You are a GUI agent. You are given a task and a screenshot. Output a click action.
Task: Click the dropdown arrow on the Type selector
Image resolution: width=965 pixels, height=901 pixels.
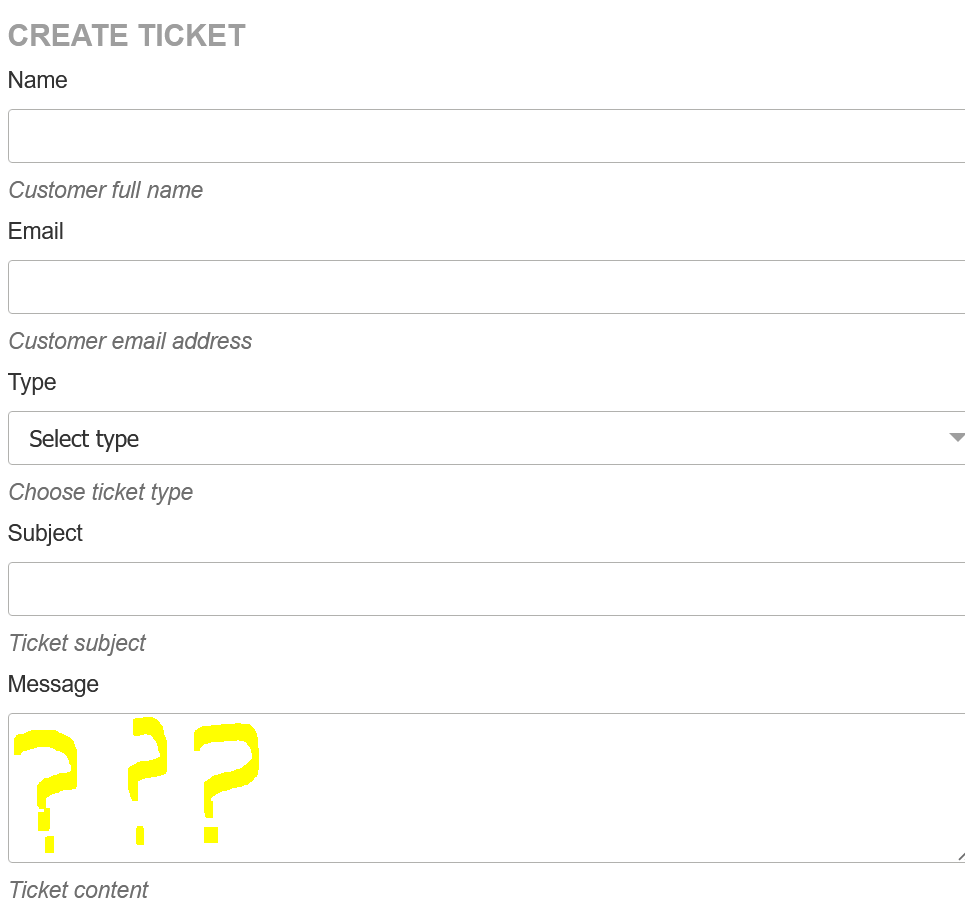coord(956,437)
